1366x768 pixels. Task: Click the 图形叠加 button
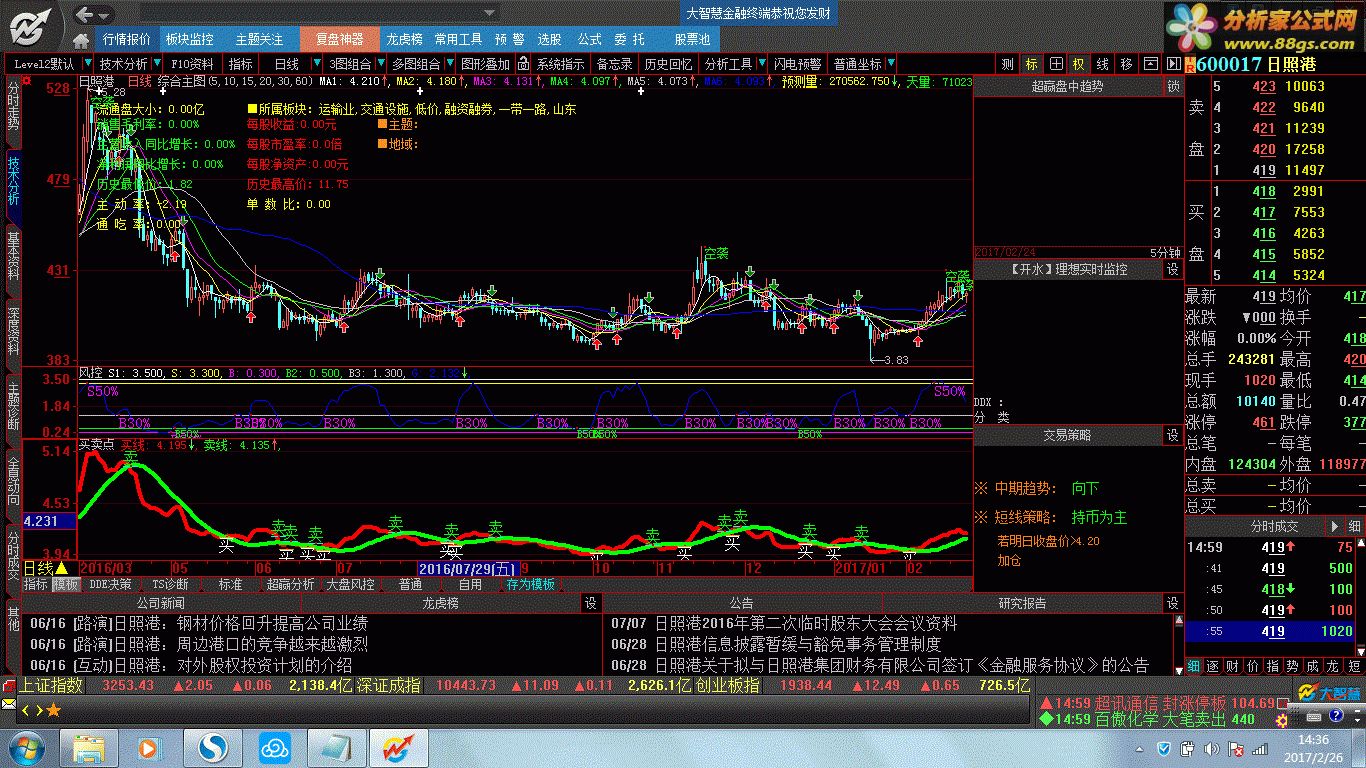[485, 64]
